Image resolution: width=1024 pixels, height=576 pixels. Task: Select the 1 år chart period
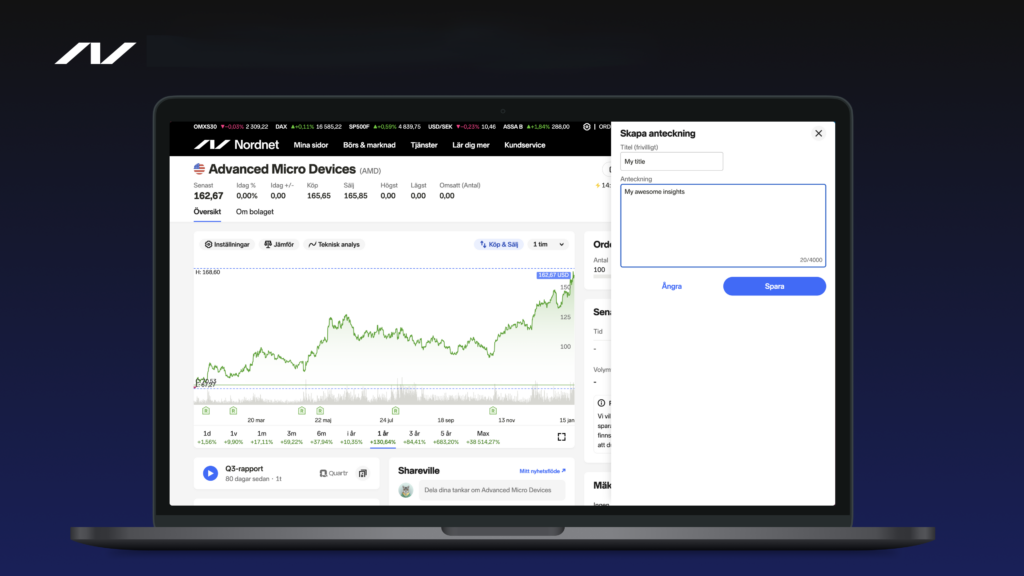383,438
